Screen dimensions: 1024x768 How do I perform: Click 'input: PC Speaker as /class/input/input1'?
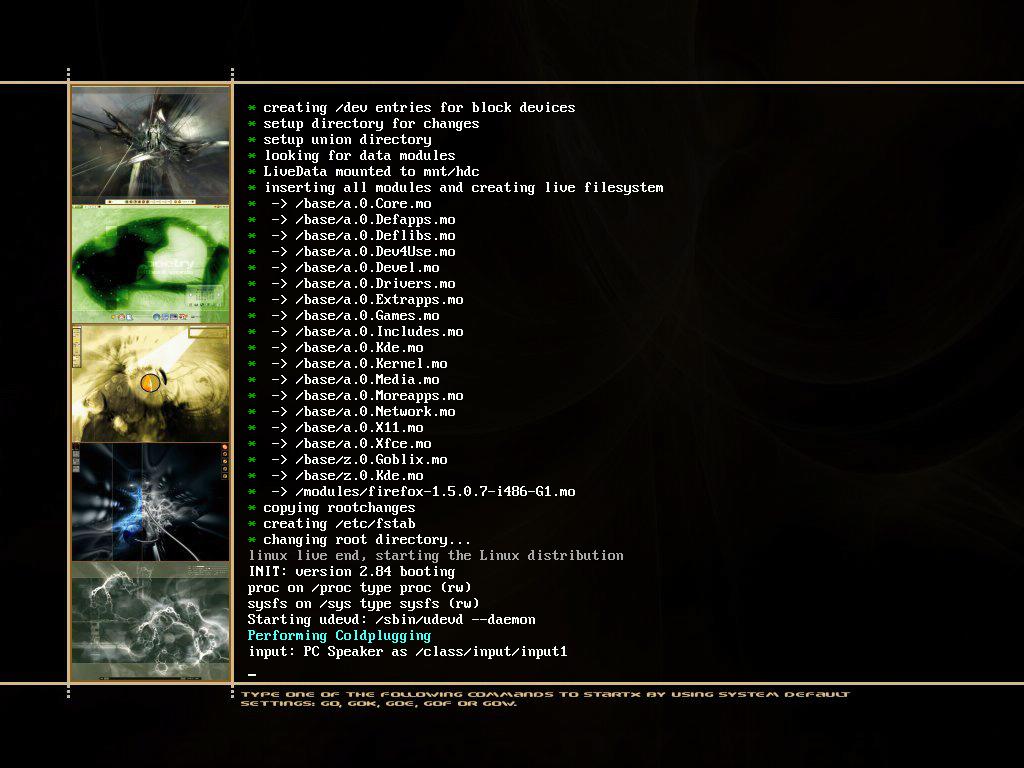(408, 652)
